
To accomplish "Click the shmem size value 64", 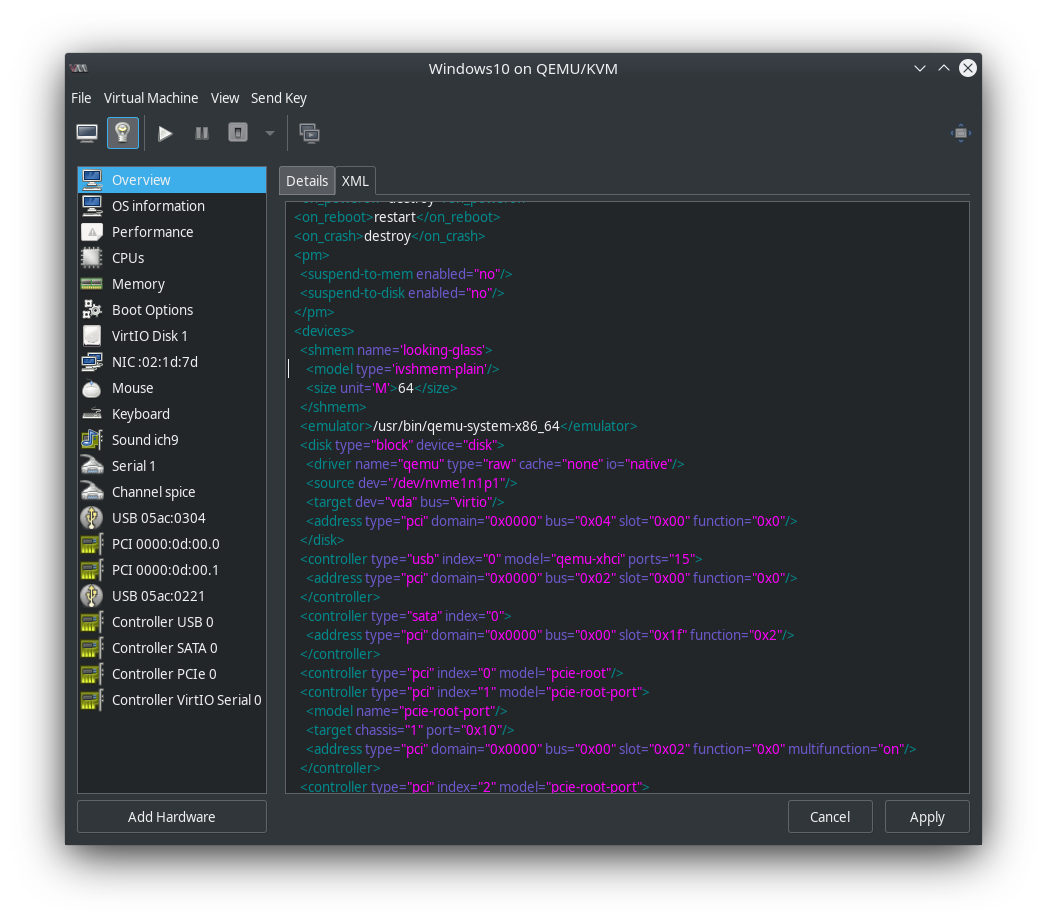I will [x=406, y=388].
